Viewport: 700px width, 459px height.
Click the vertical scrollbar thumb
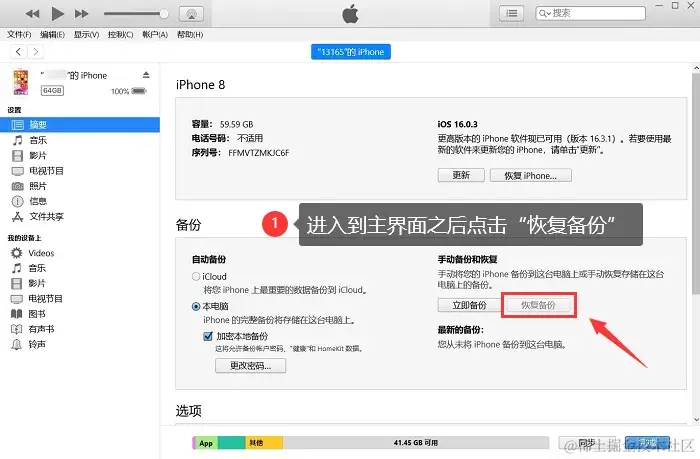(x=696, y=183)
